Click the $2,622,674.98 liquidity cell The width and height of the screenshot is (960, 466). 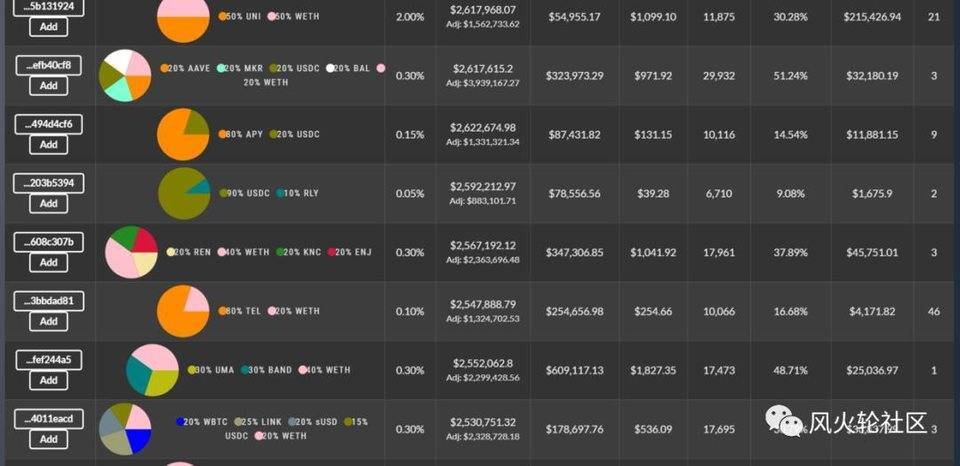tap(483, 128)
